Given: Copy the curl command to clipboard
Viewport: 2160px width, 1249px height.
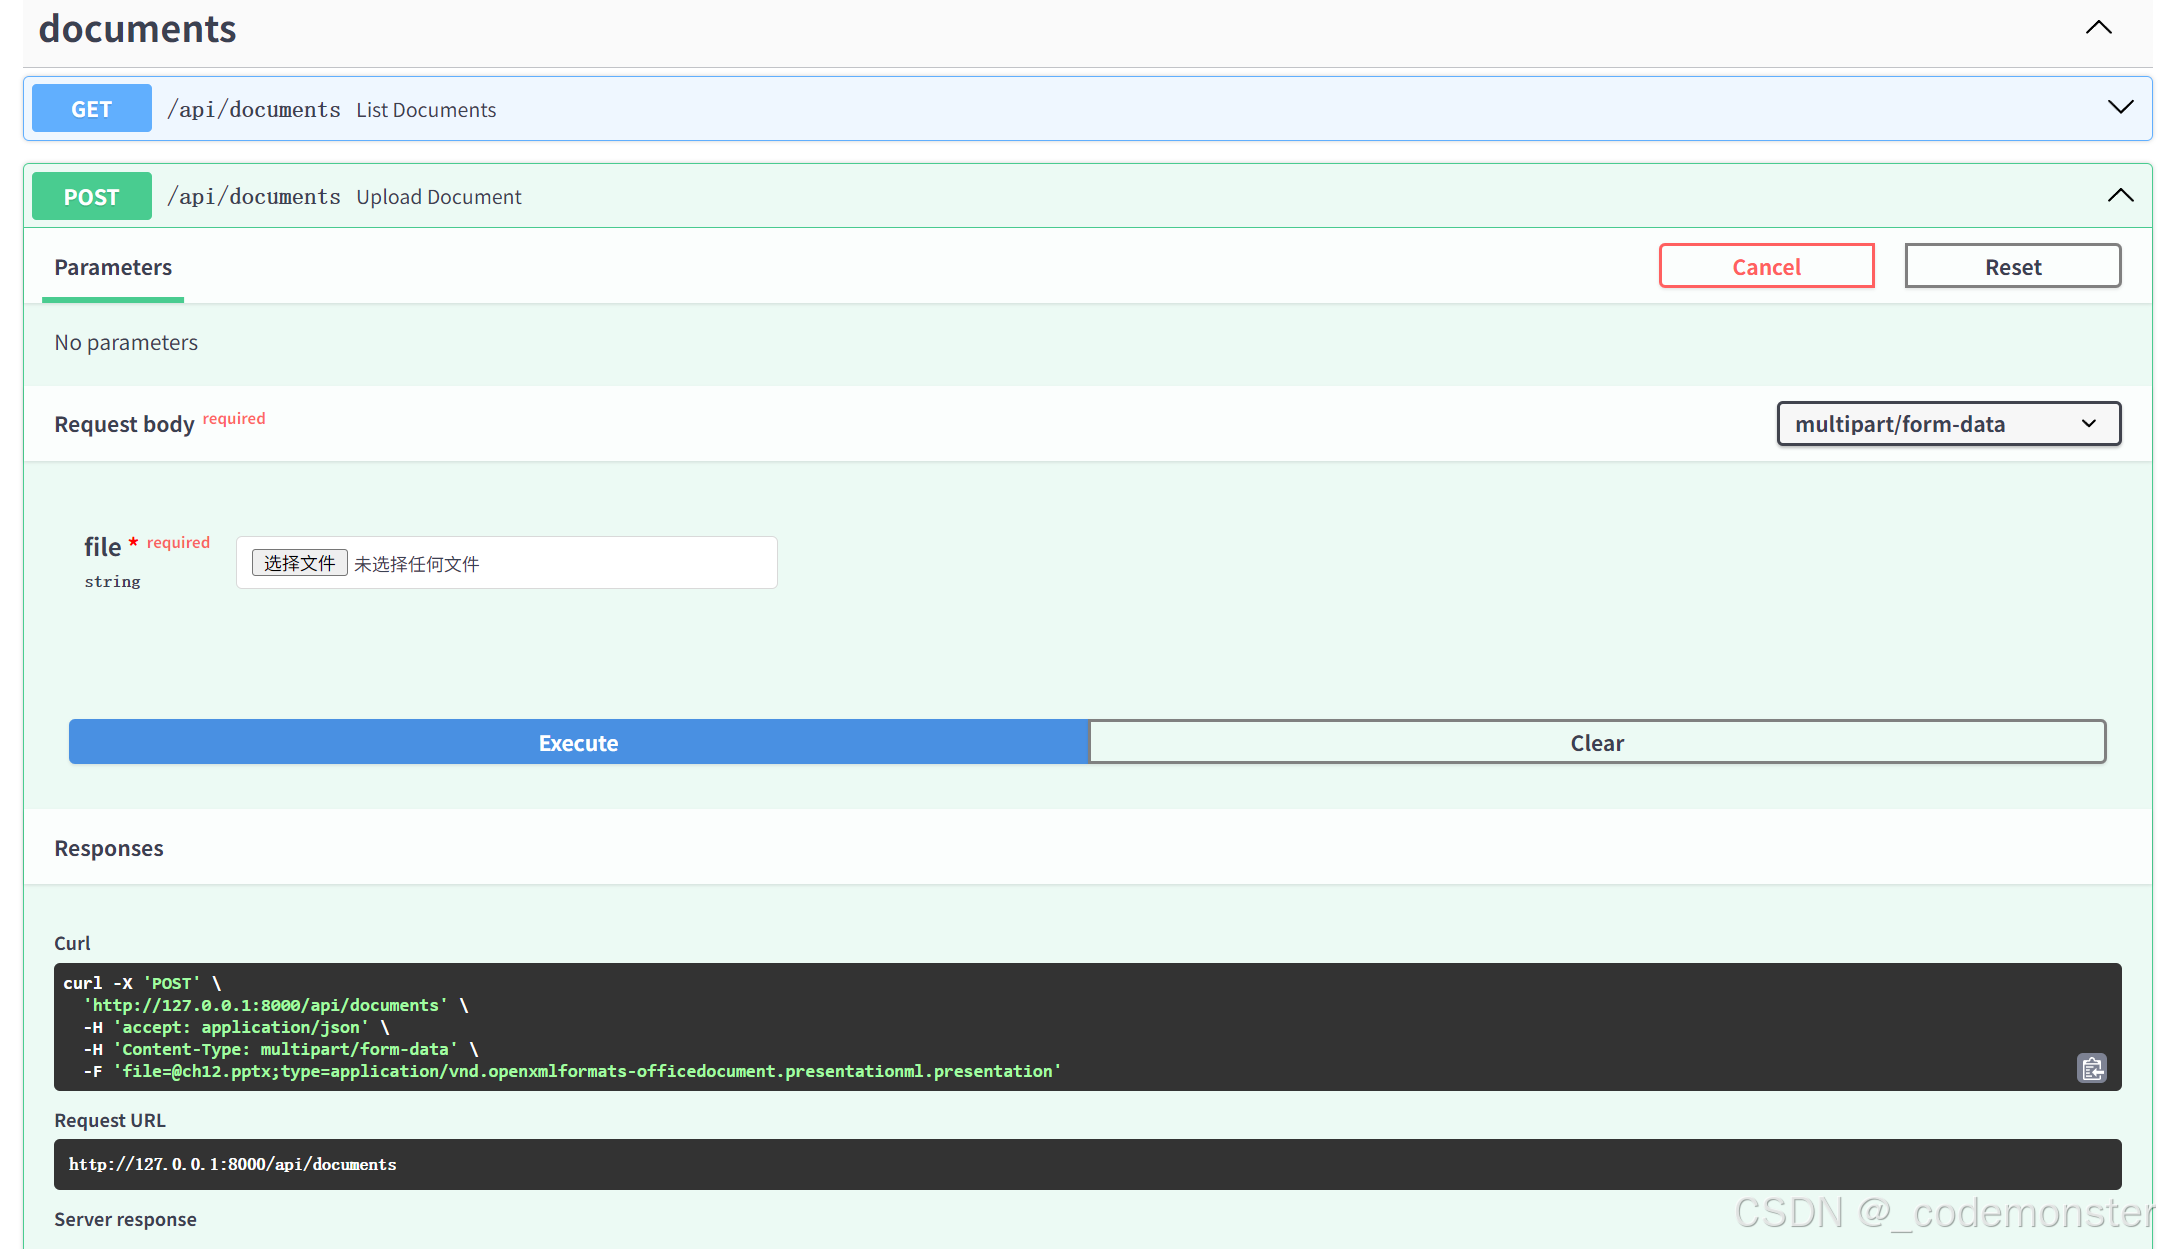Looking at the screenshot, I should click(x=2092, y=1068).
